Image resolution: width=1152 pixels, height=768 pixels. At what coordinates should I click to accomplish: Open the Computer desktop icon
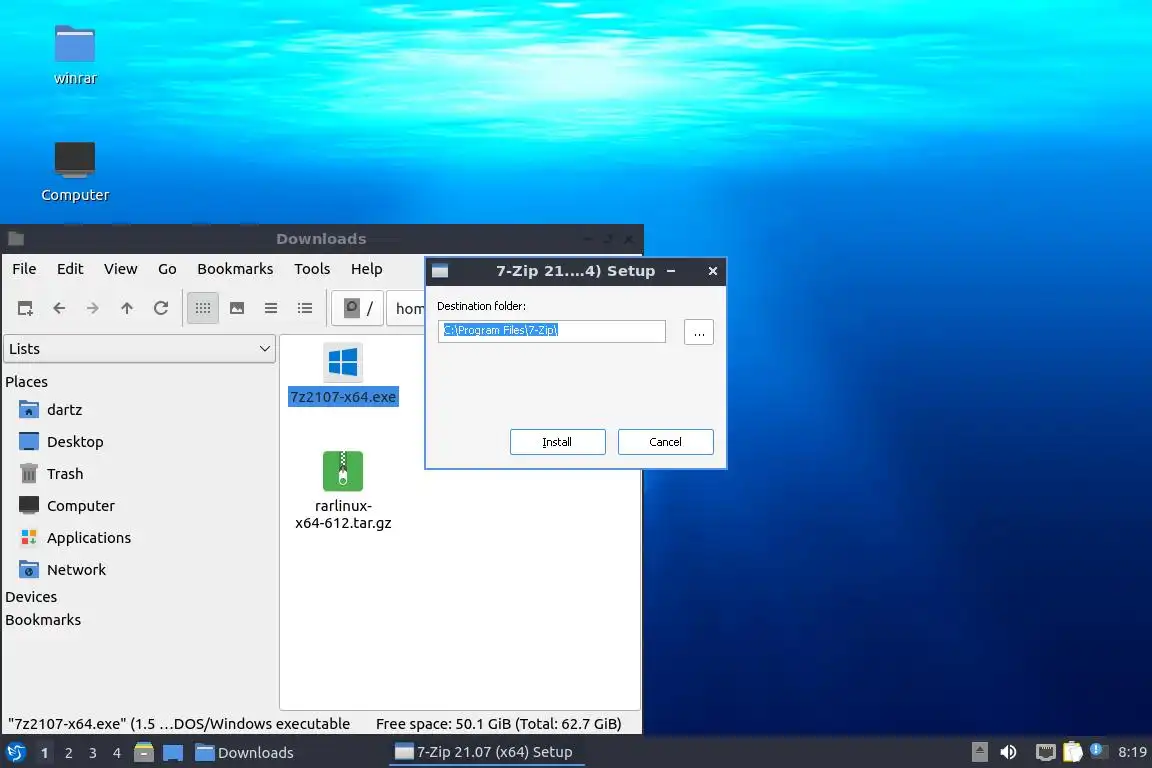tap(75, 171)
